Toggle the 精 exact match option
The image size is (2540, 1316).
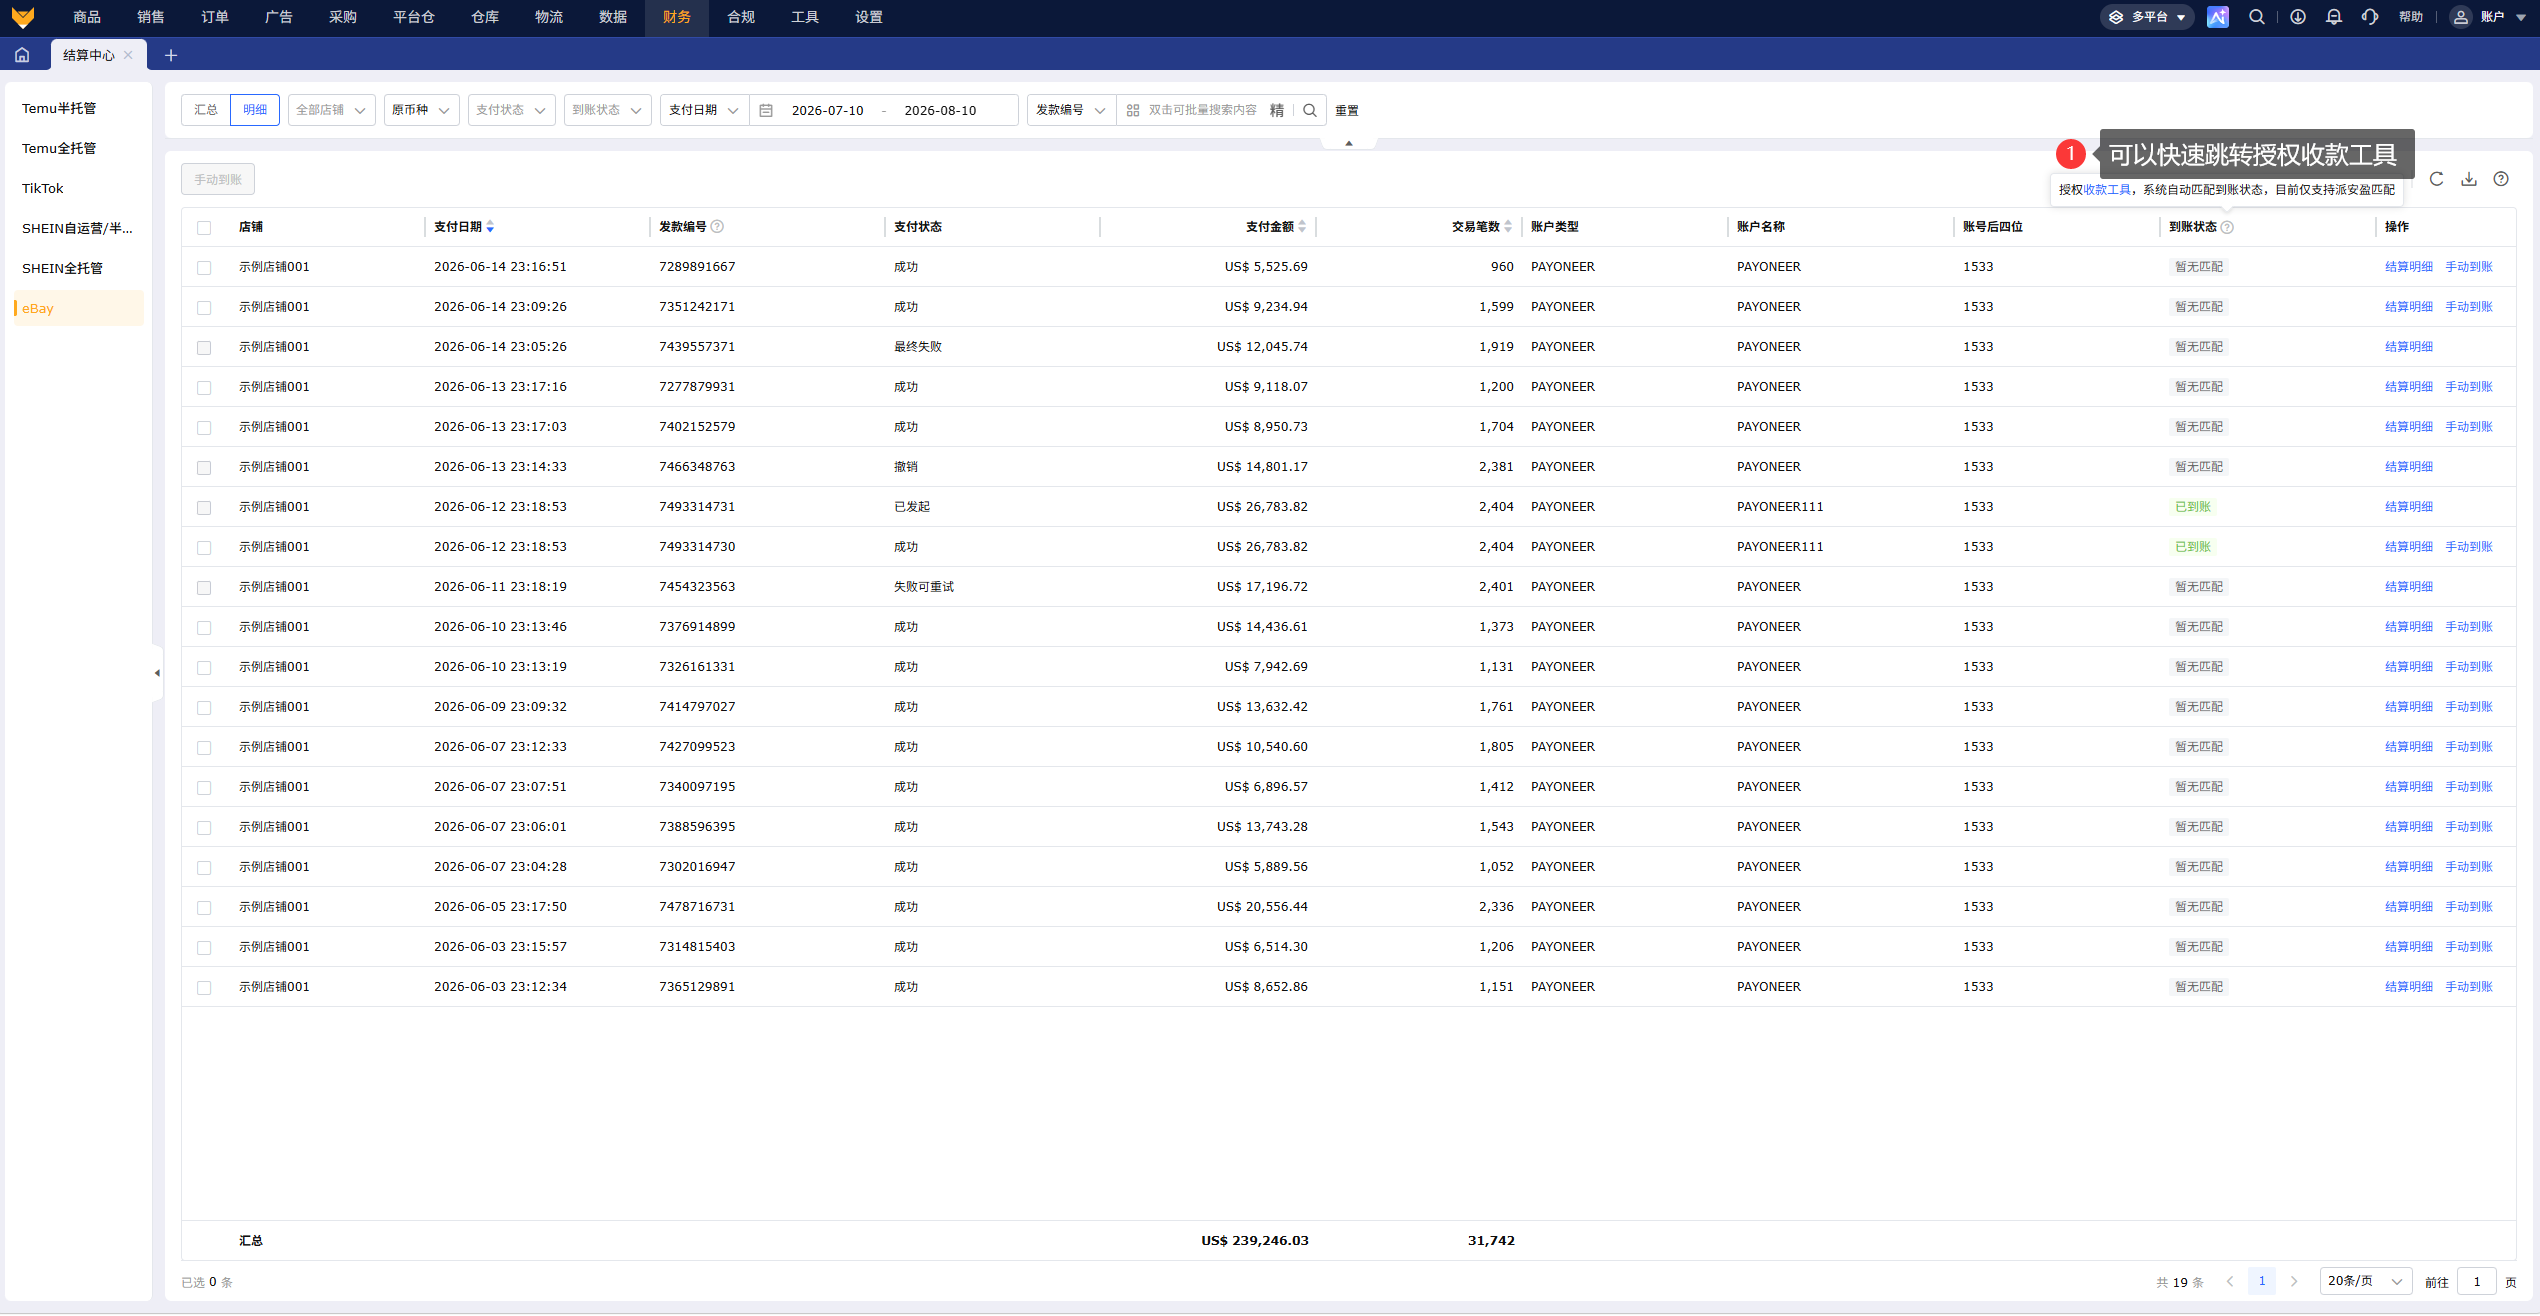click(x=1277, y=110)
